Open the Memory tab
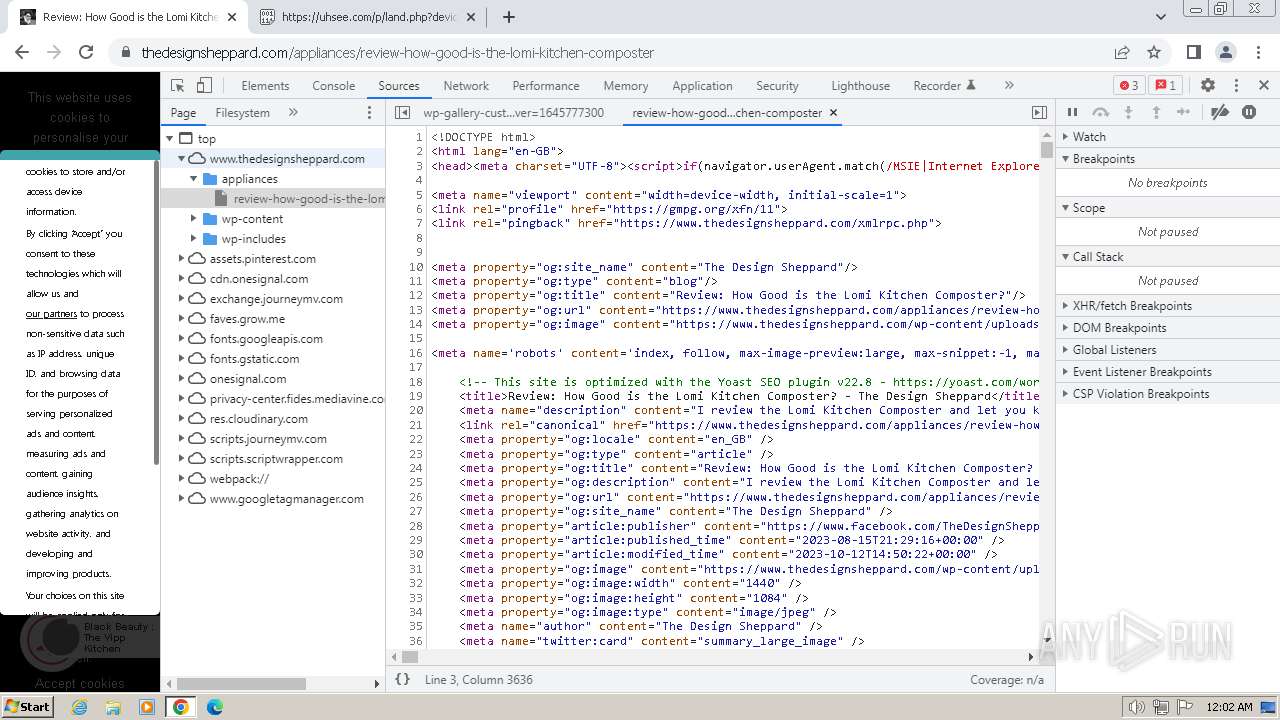Screen dimensions: 1280x720 [x=626, y=86]
